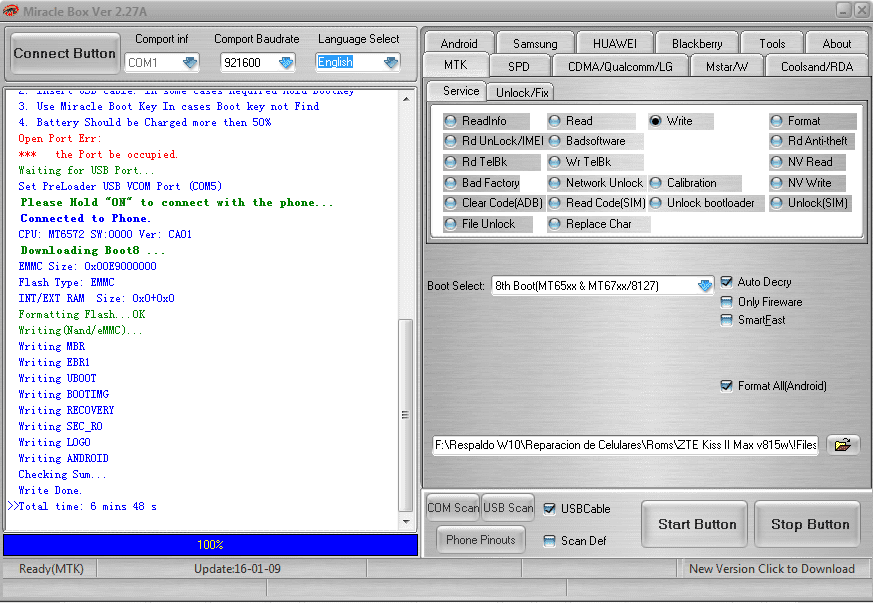Open the Language Select dropdown
Image resolution: width=873 pixels, height=603 pixels.
click(391, 62)
